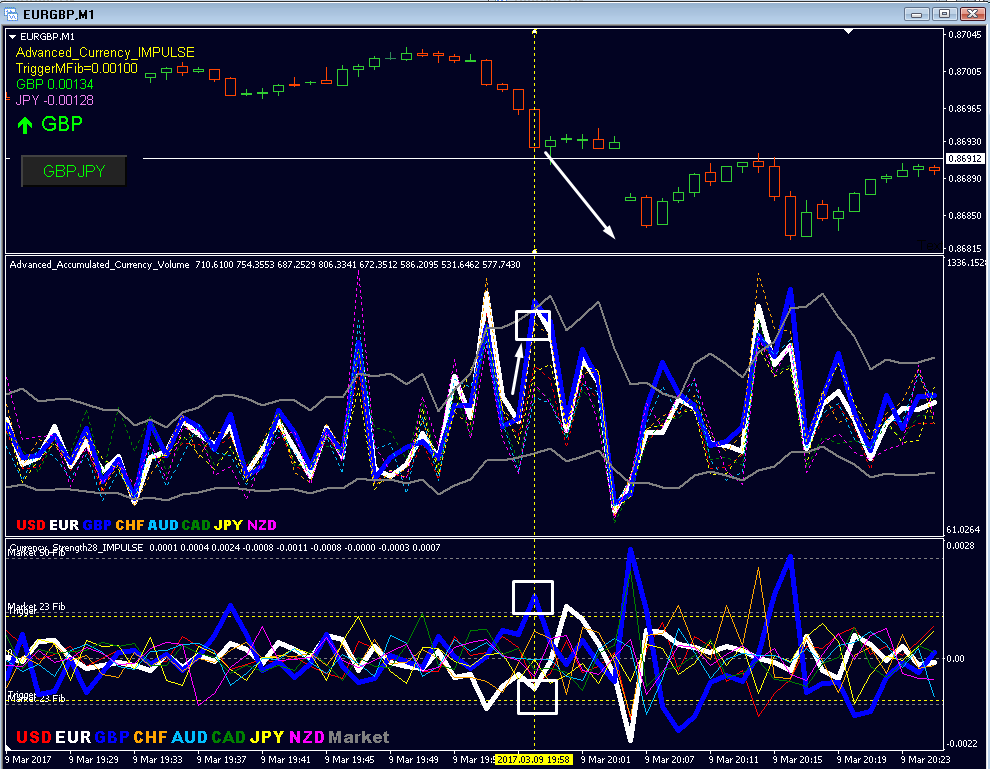Image resolution: width=990 pixels, height=769 pixels.
Task: Select upper white rectangle in Strength28 panel
Action: [x=533, y=597]
